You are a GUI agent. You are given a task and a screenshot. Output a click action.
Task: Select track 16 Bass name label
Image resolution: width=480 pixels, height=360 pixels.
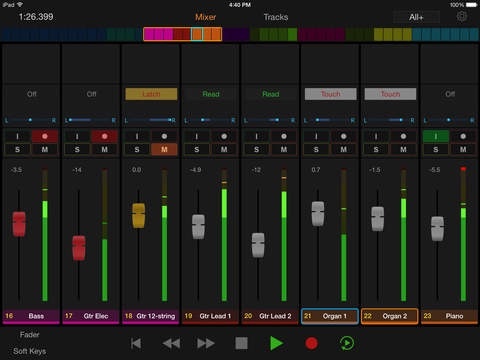coord(31,316)
